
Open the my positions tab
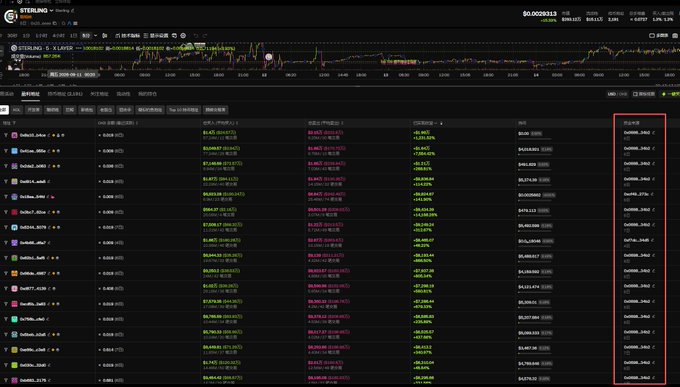click(147, 94)
